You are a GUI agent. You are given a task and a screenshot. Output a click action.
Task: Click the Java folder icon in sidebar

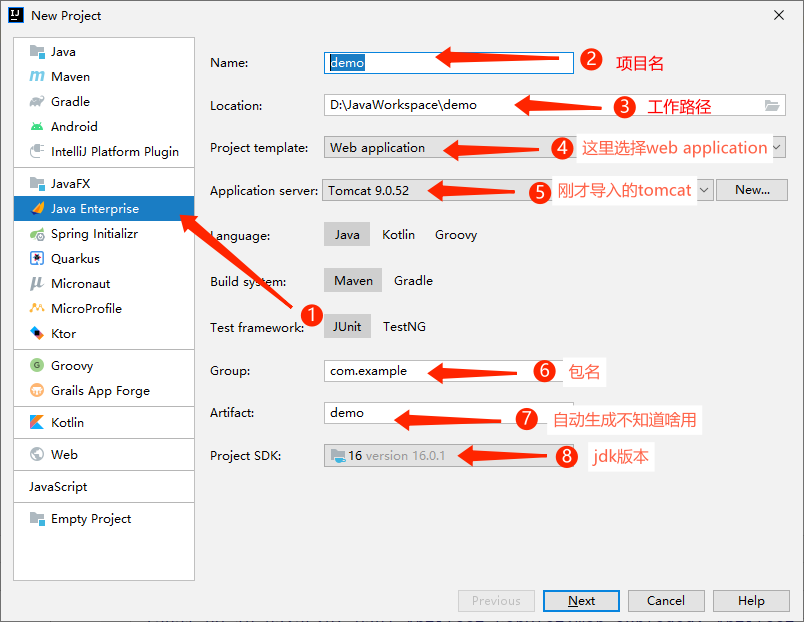[x=37, y=51]
